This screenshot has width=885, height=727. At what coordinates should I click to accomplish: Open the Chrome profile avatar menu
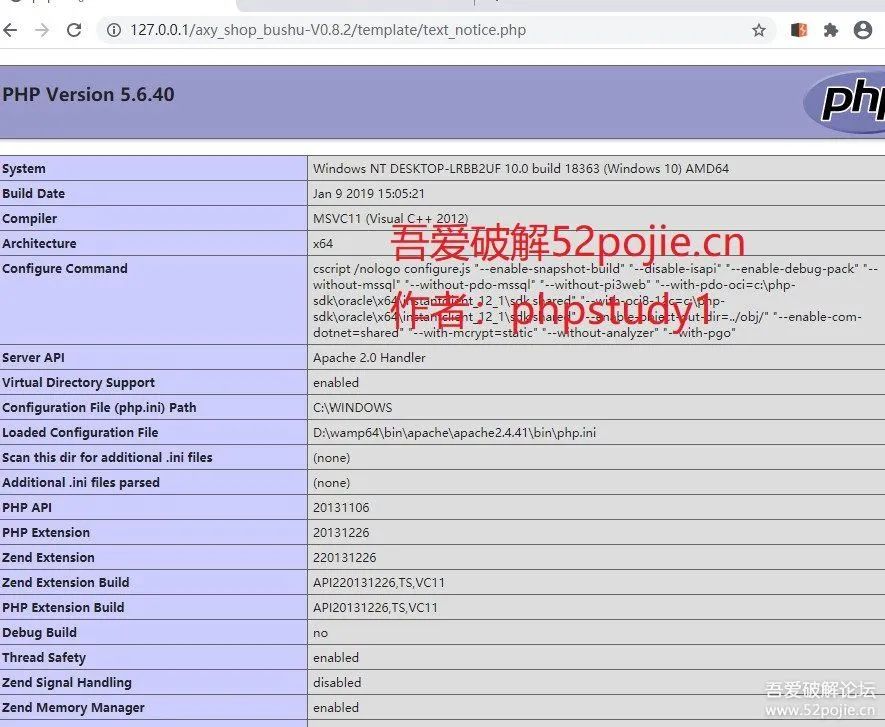pos(862,30)
